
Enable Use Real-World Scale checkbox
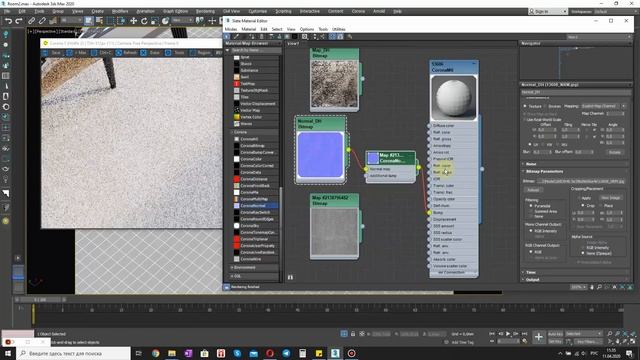525,120
